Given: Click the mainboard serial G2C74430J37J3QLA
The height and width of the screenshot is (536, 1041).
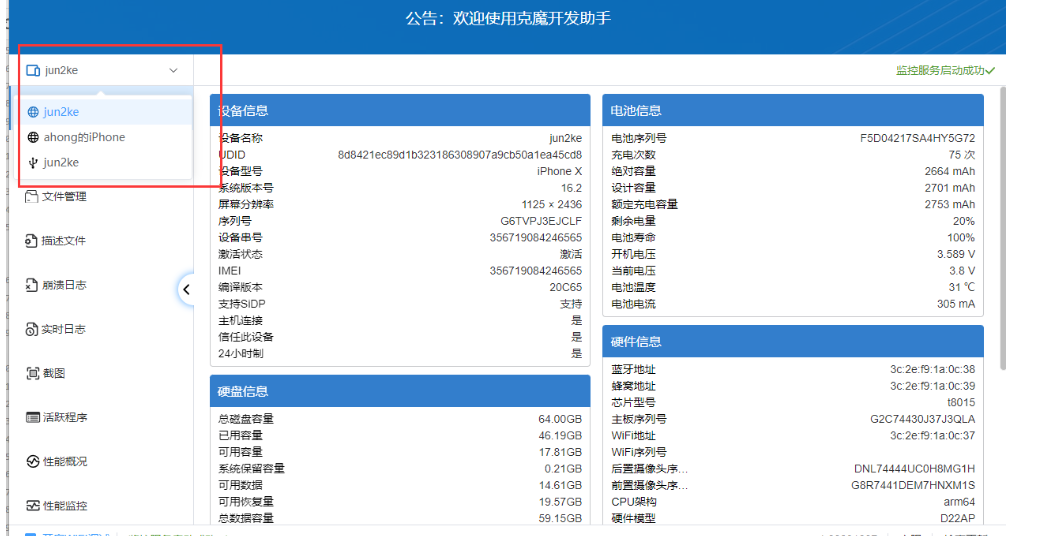Looking at the screenshot, I should pyautogui.click(x=923, y=419).
